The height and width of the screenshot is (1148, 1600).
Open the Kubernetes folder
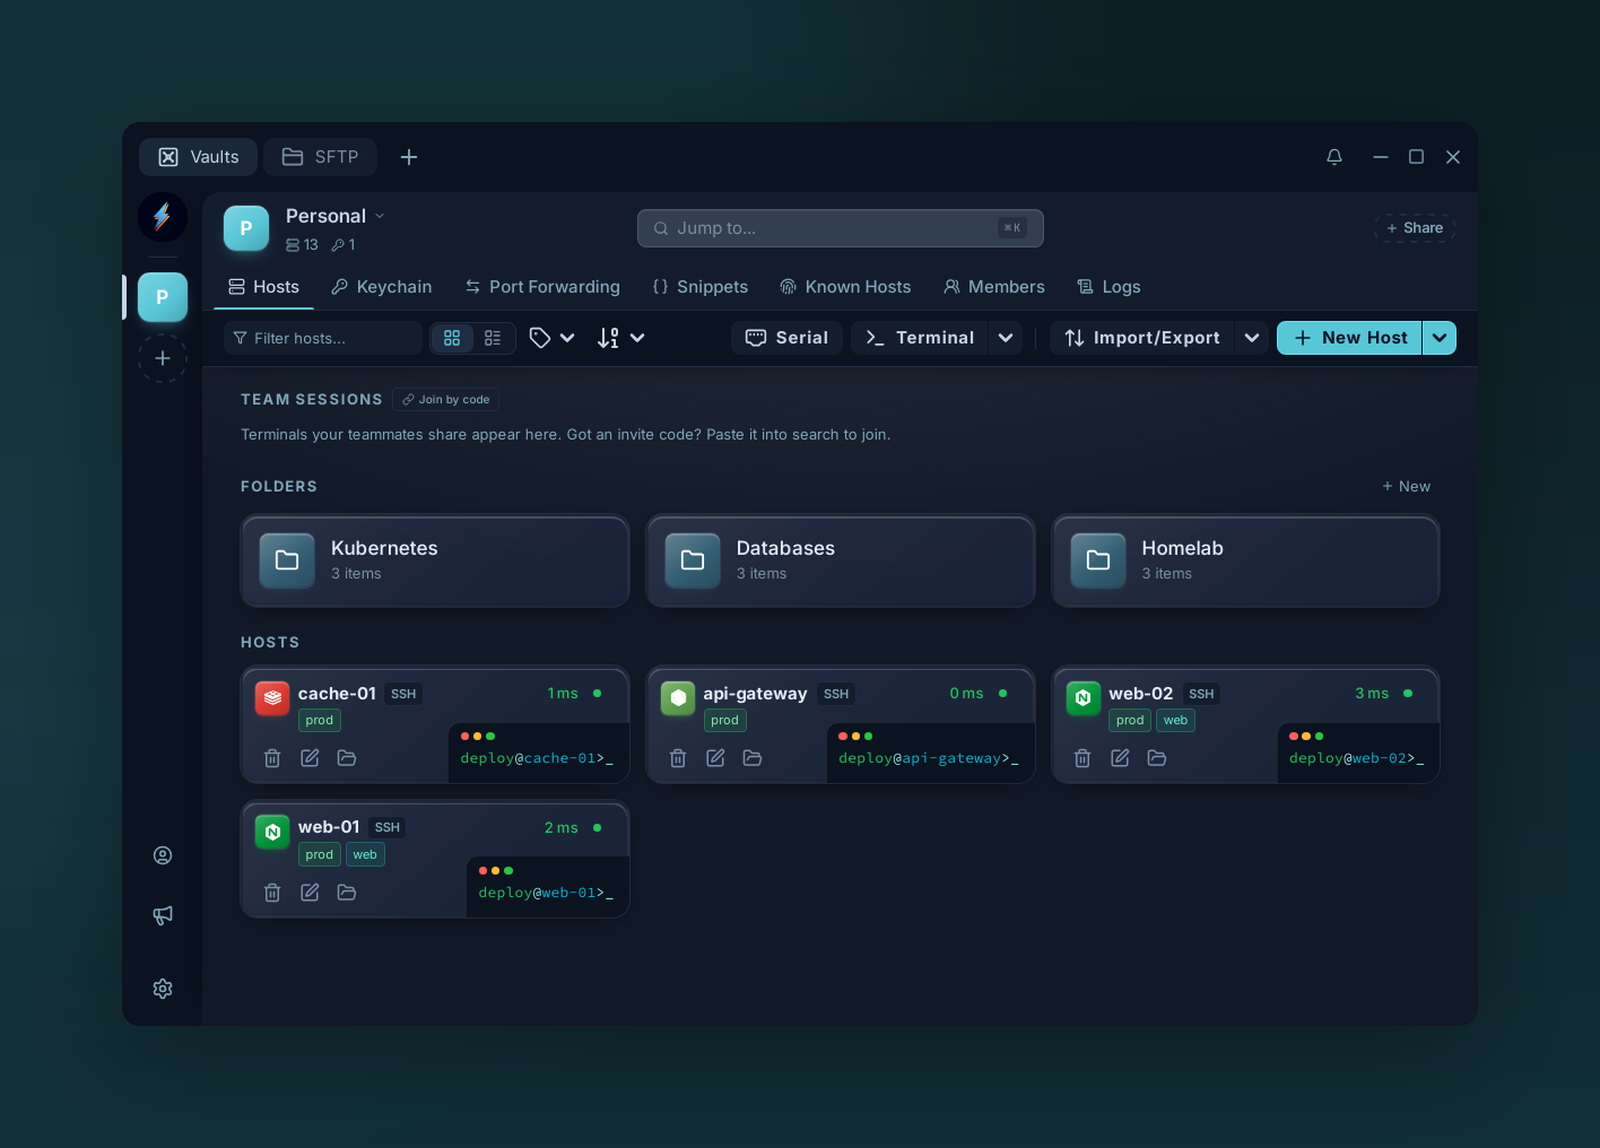click(435, 561)
